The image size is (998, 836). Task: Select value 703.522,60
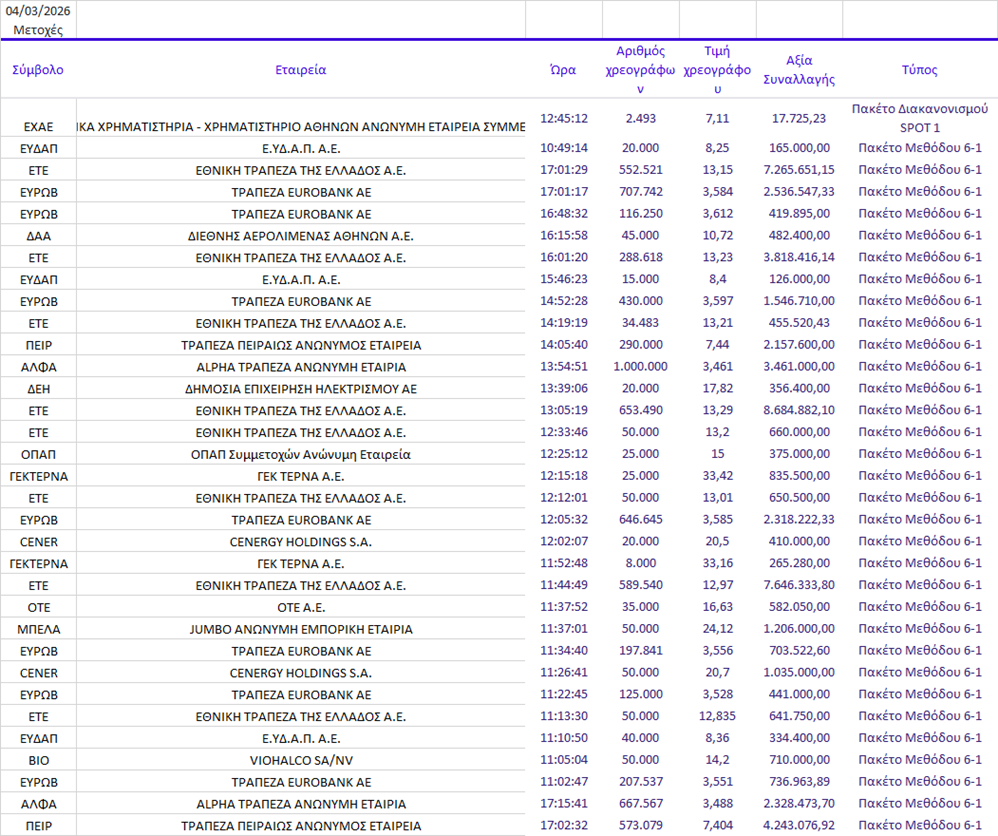799,650
